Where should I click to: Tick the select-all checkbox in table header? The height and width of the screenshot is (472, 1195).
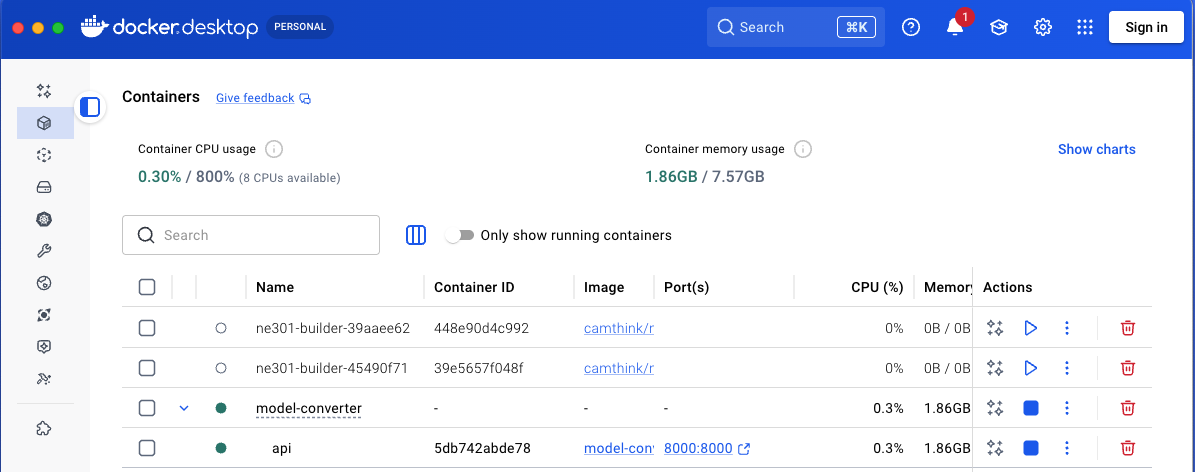(x=147, y=287)
